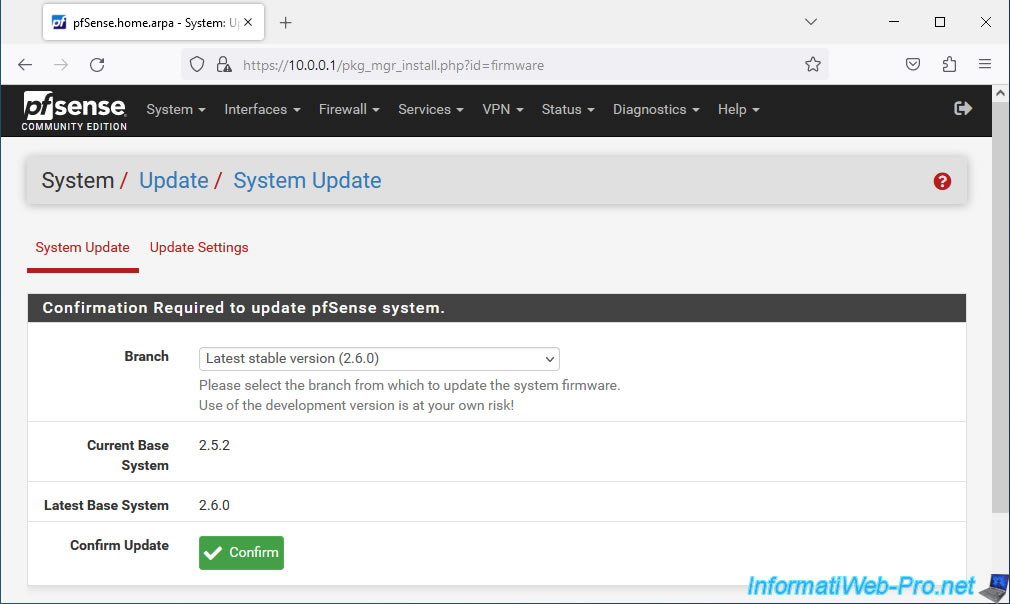Switch to the Update Settings tab

[x=198, y=248]
